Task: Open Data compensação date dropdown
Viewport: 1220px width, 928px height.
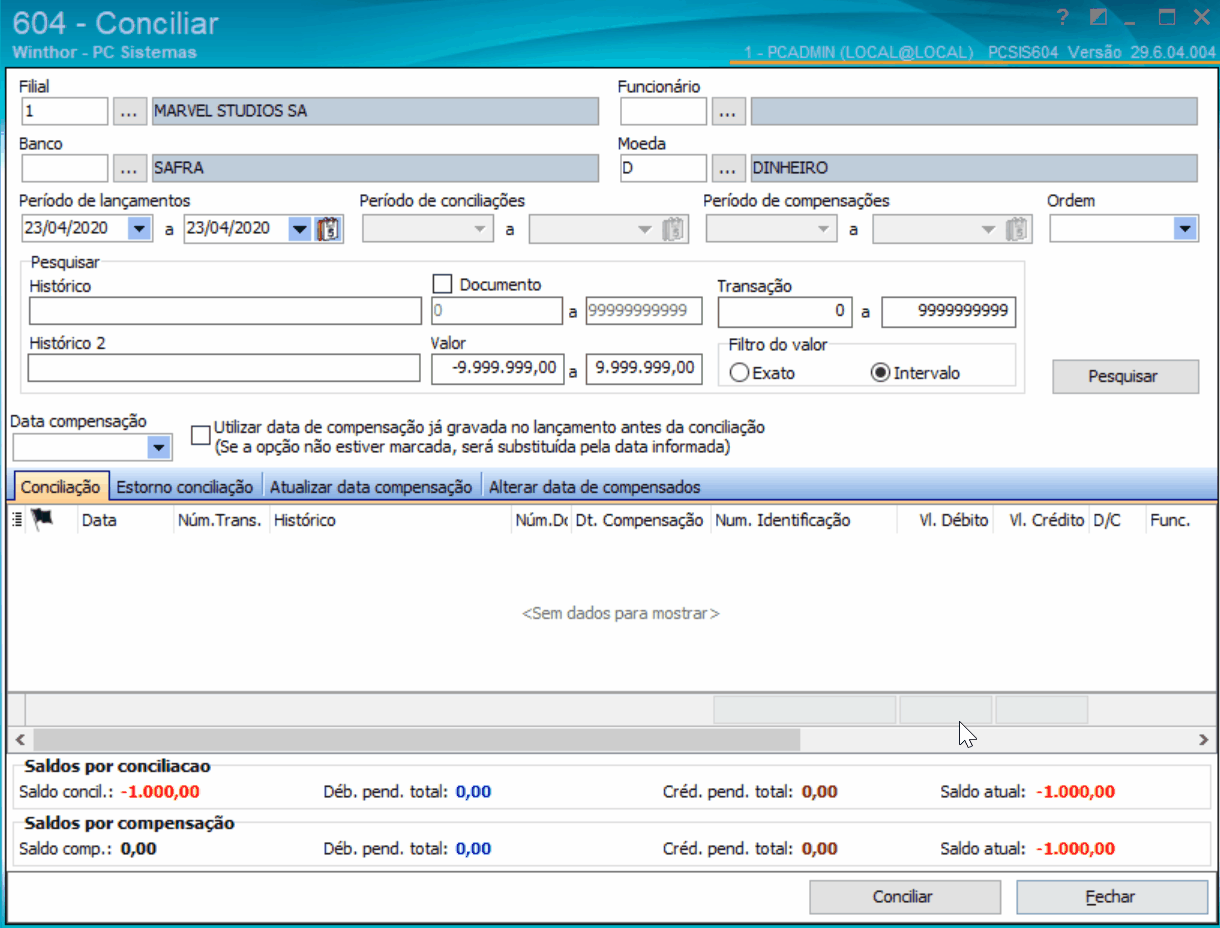Action: [159, 447]
